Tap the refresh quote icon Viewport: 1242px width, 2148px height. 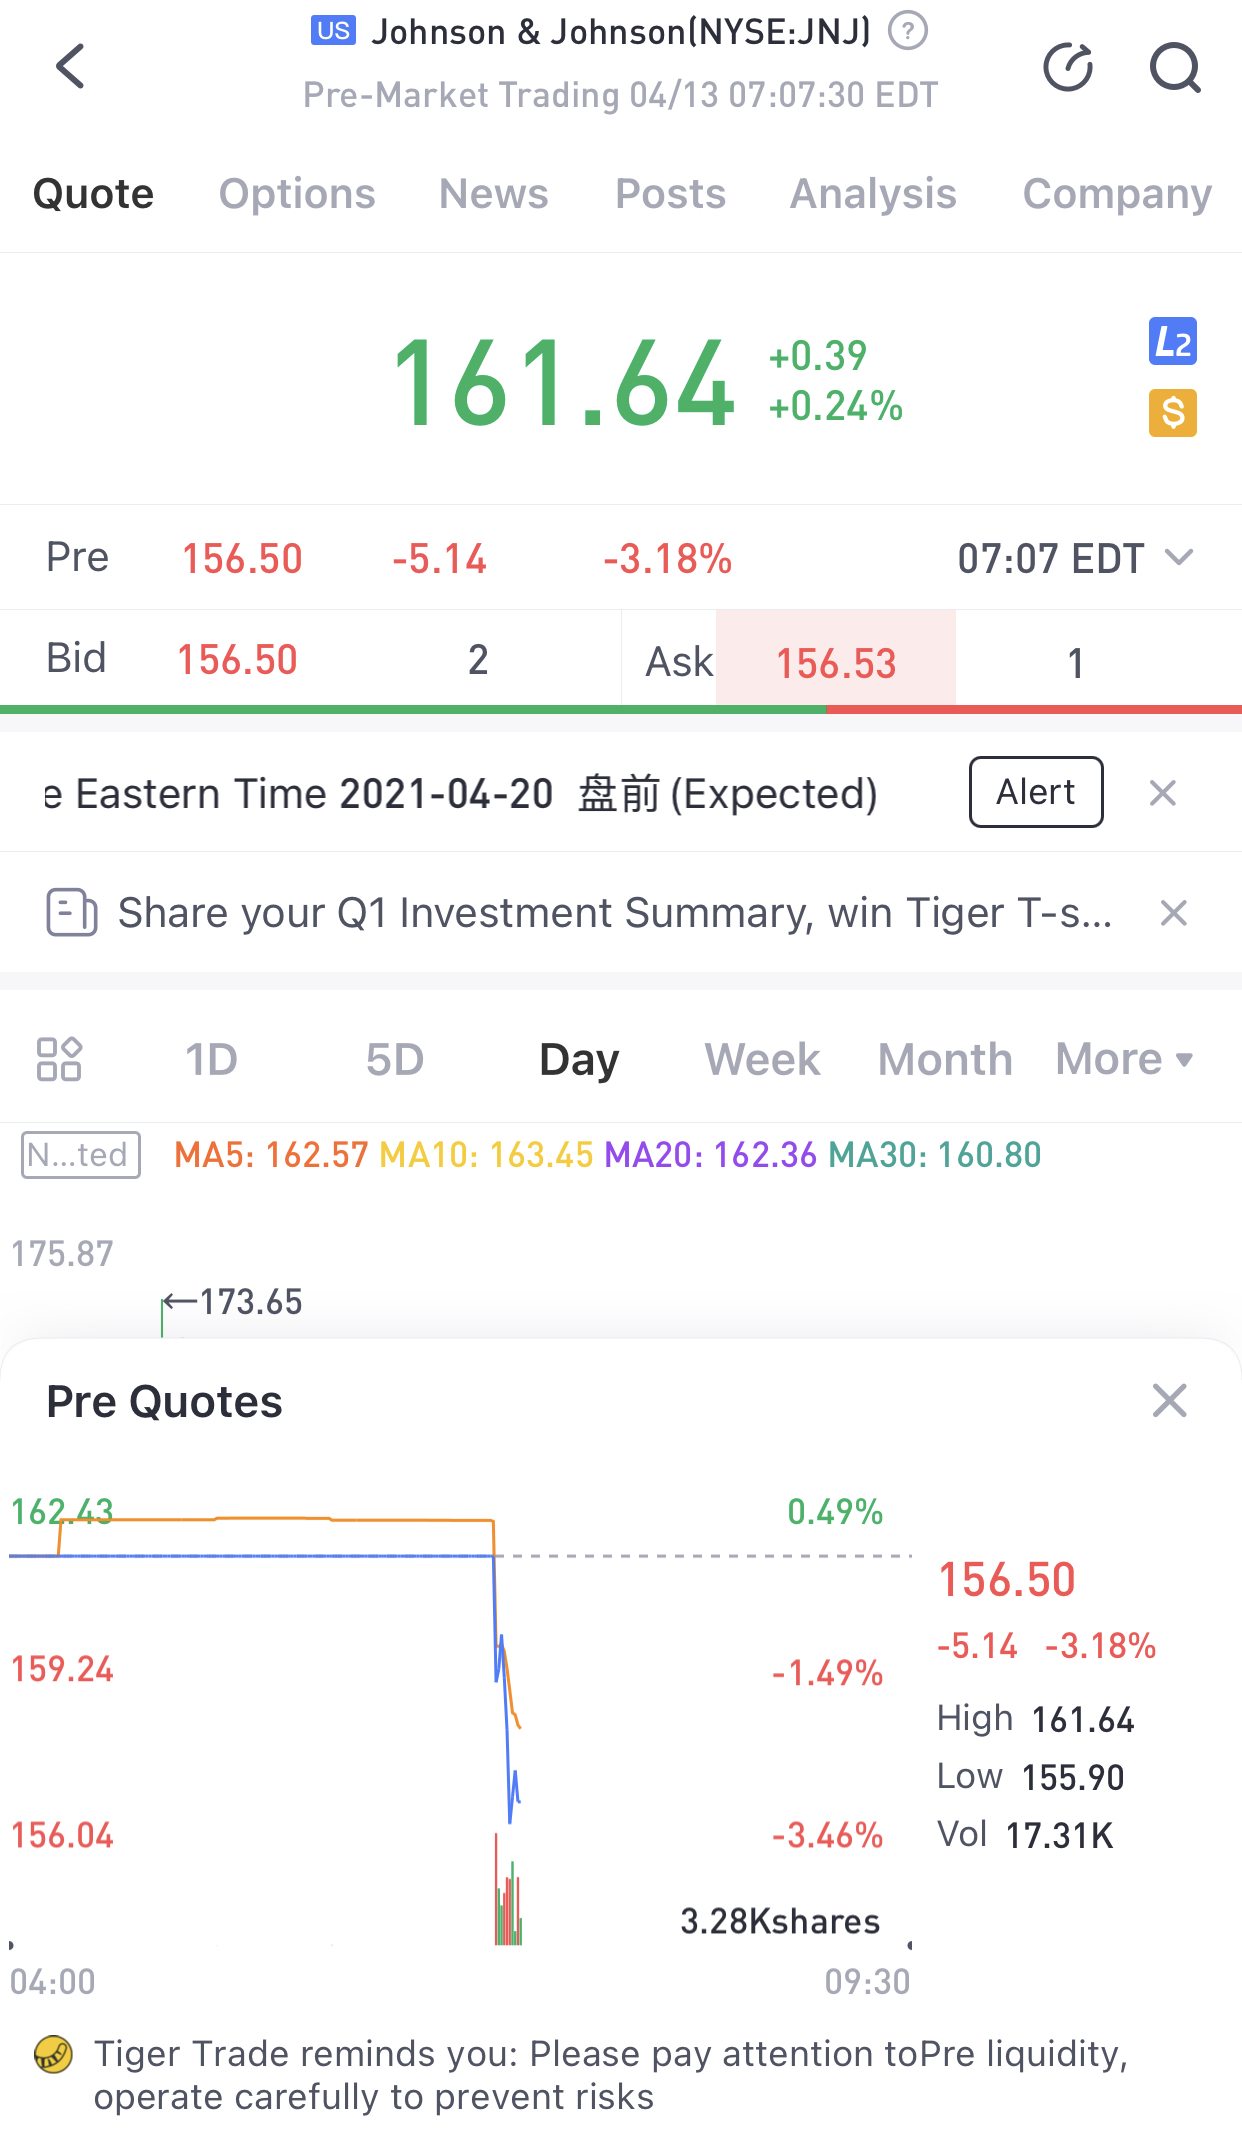pos(1068,68)
